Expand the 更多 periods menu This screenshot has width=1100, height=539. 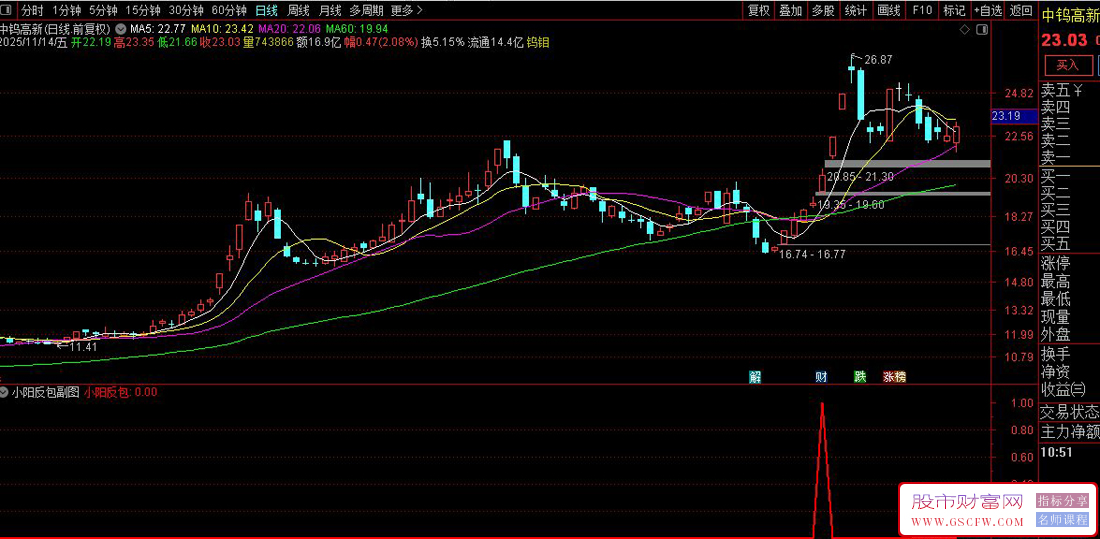[407, 10]
